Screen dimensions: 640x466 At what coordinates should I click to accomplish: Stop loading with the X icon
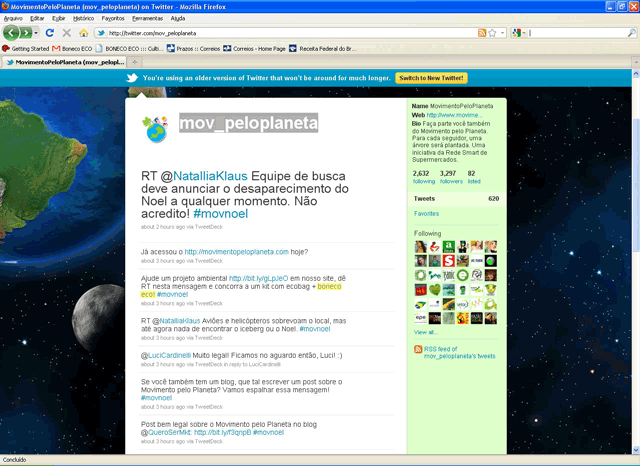point(67,33)
